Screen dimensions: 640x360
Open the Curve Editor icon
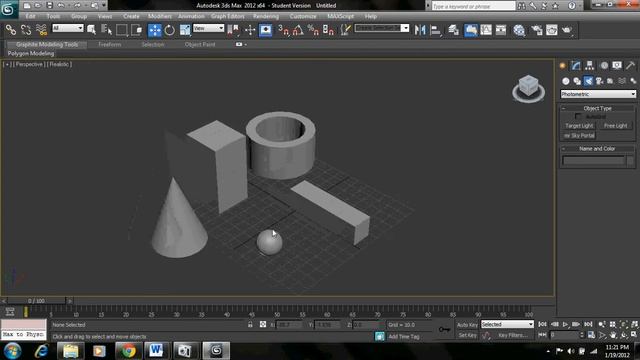[x=486, y=30]
